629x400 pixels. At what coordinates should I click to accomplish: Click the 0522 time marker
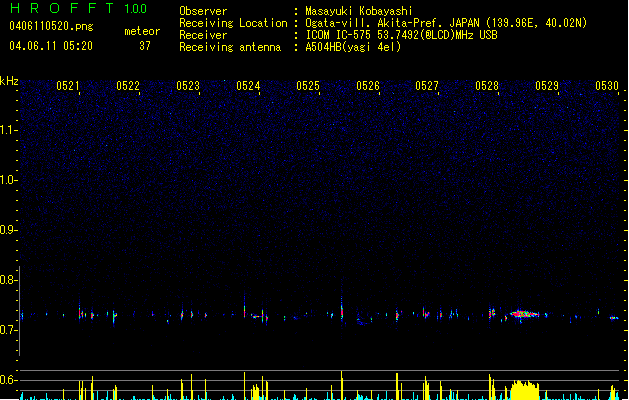tap(128, 86)
